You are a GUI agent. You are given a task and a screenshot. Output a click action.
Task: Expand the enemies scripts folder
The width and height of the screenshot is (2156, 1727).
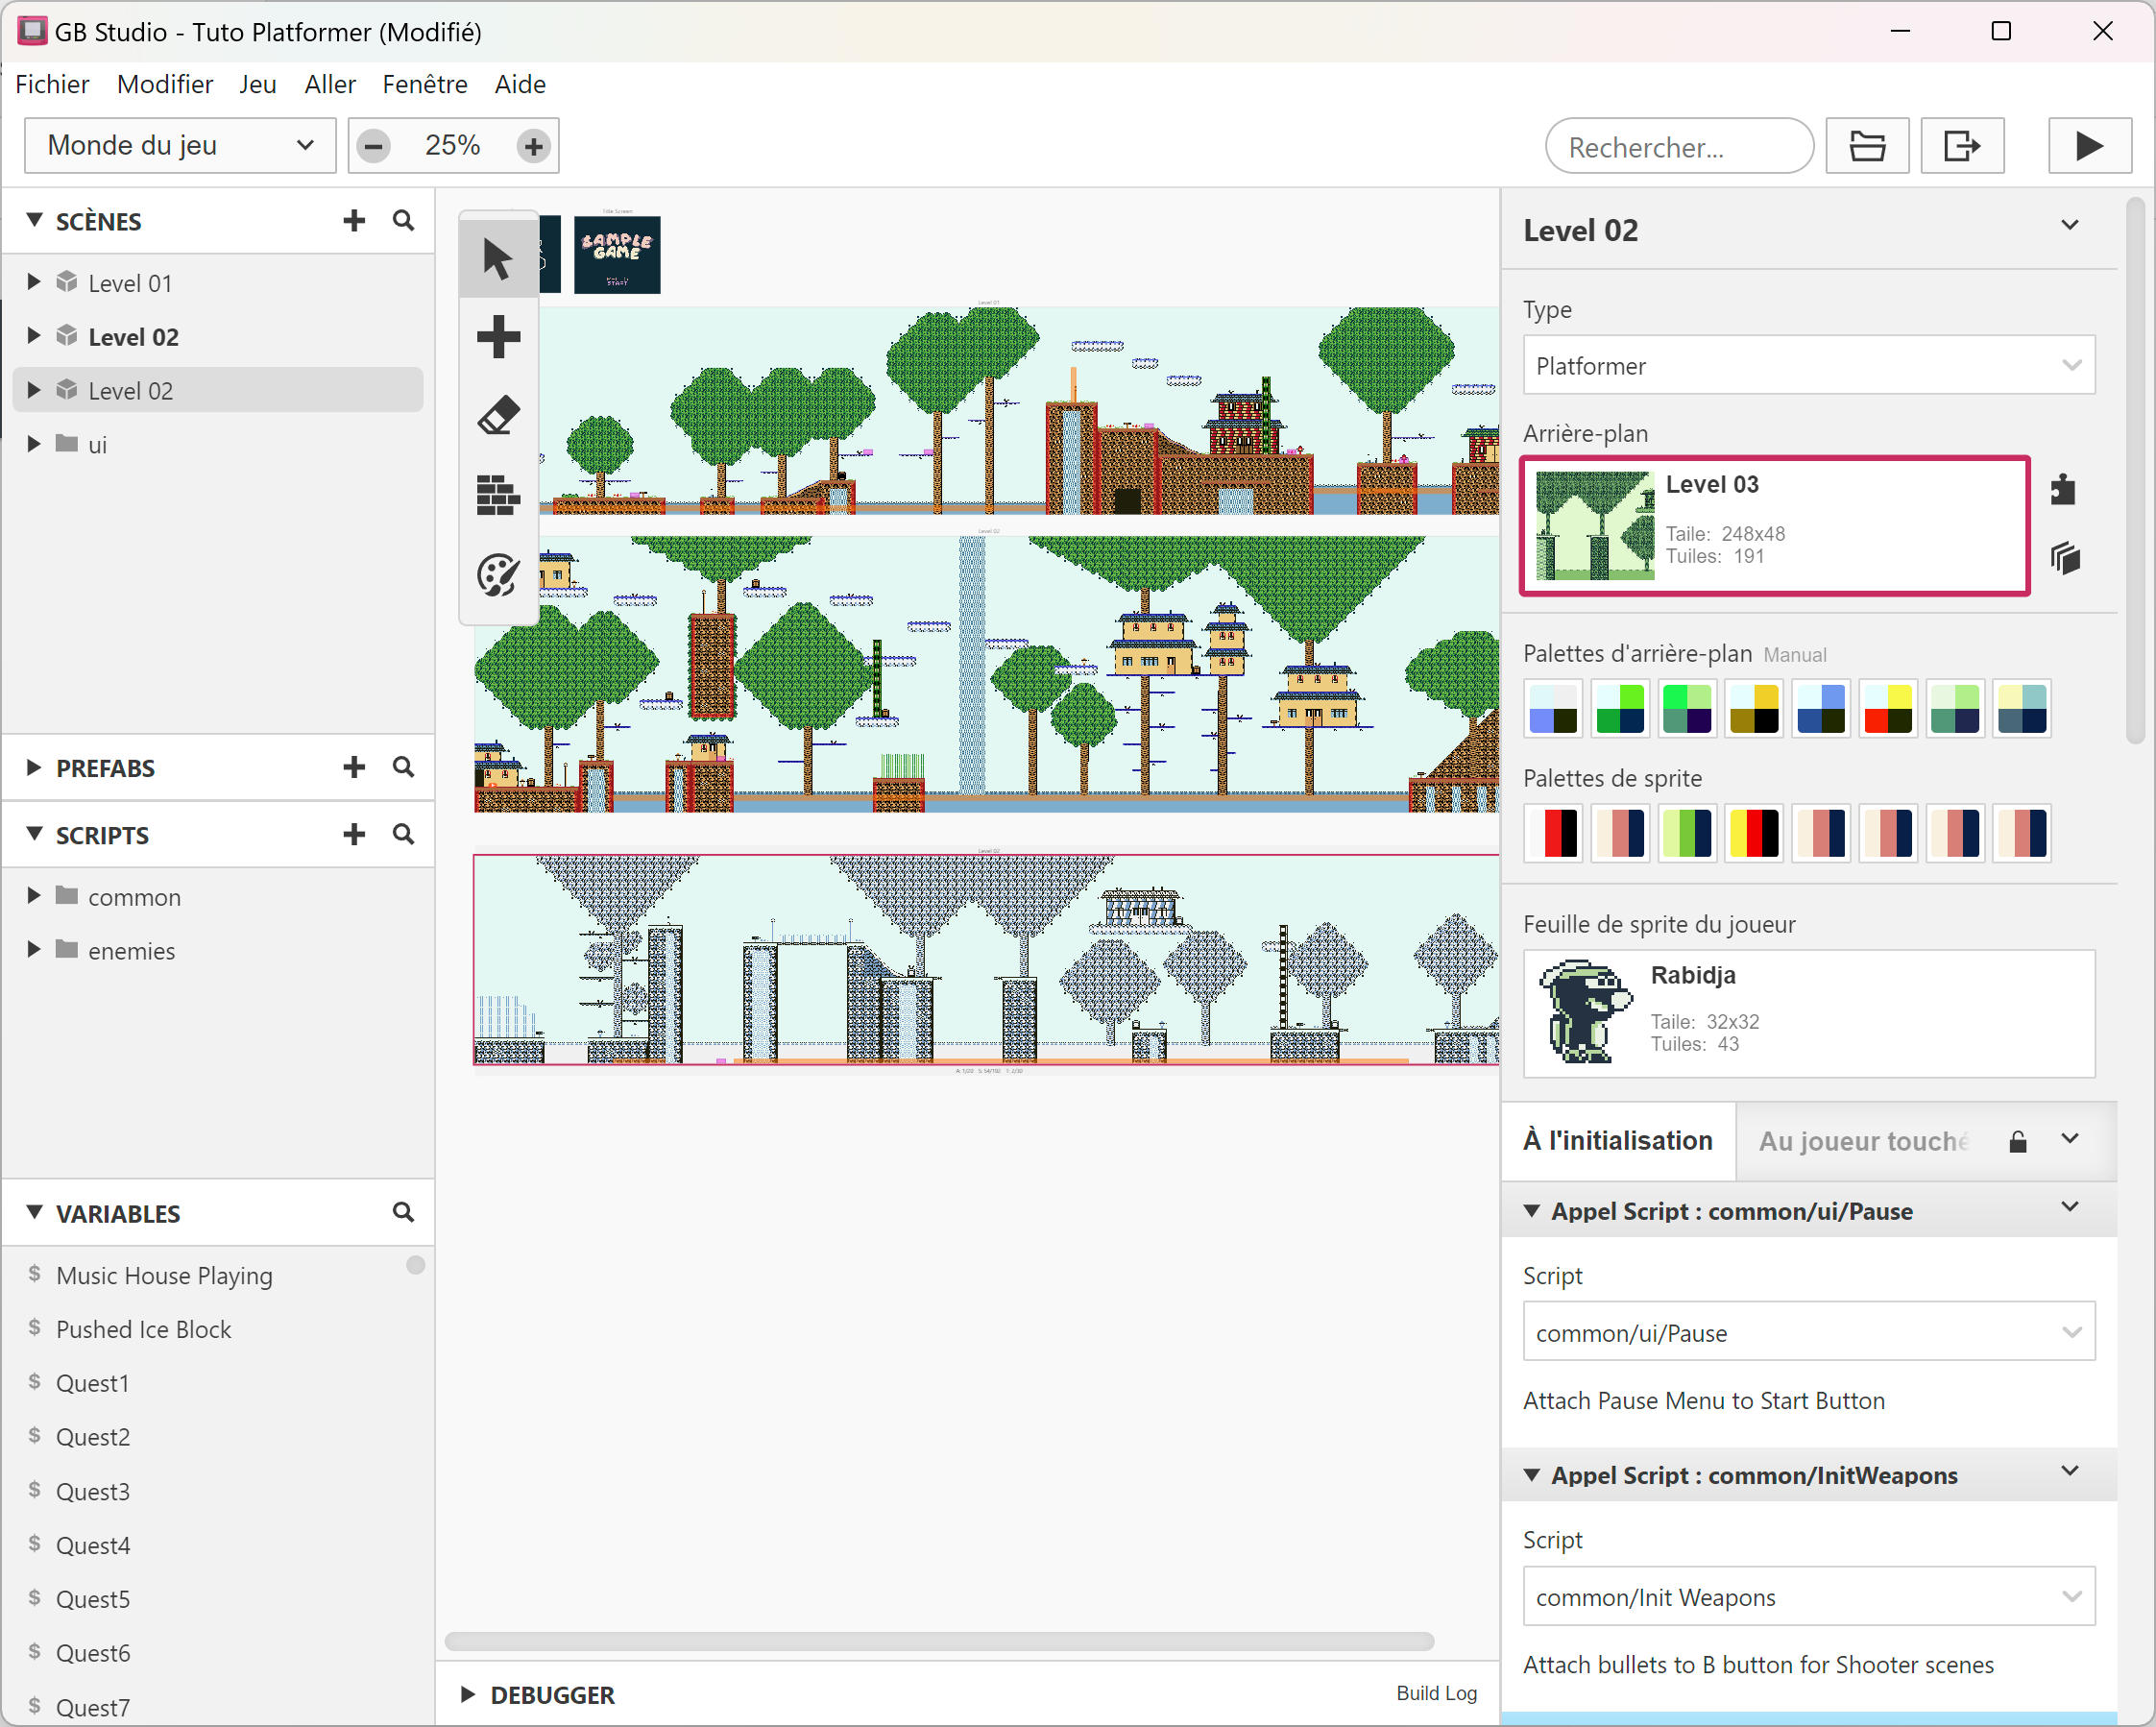34,950
